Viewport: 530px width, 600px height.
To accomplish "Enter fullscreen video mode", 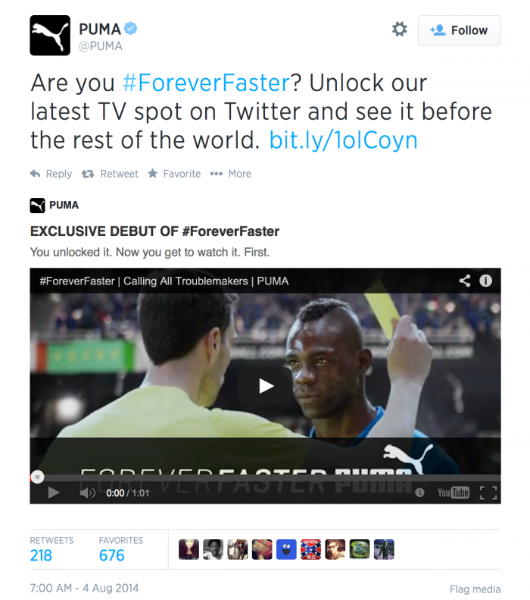I will pos(488,493).
